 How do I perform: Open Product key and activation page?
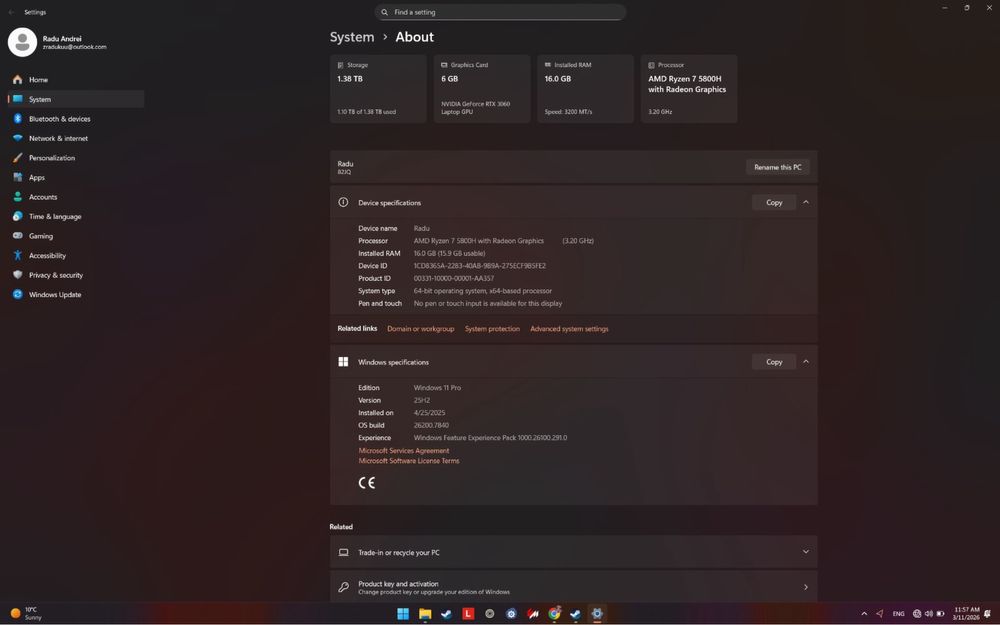(x=573, y=587)
